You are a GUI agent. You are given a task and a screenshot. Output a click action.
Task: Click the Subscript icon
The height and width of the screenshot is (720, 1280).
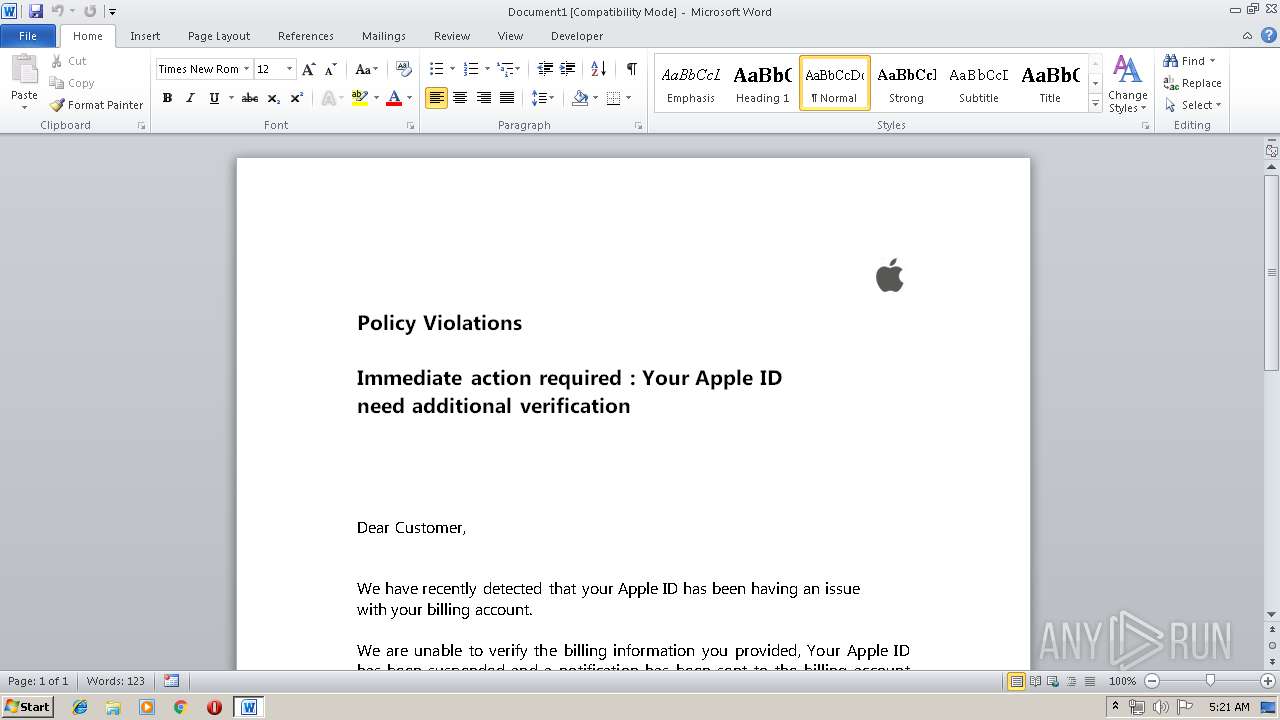click(274, 98)
